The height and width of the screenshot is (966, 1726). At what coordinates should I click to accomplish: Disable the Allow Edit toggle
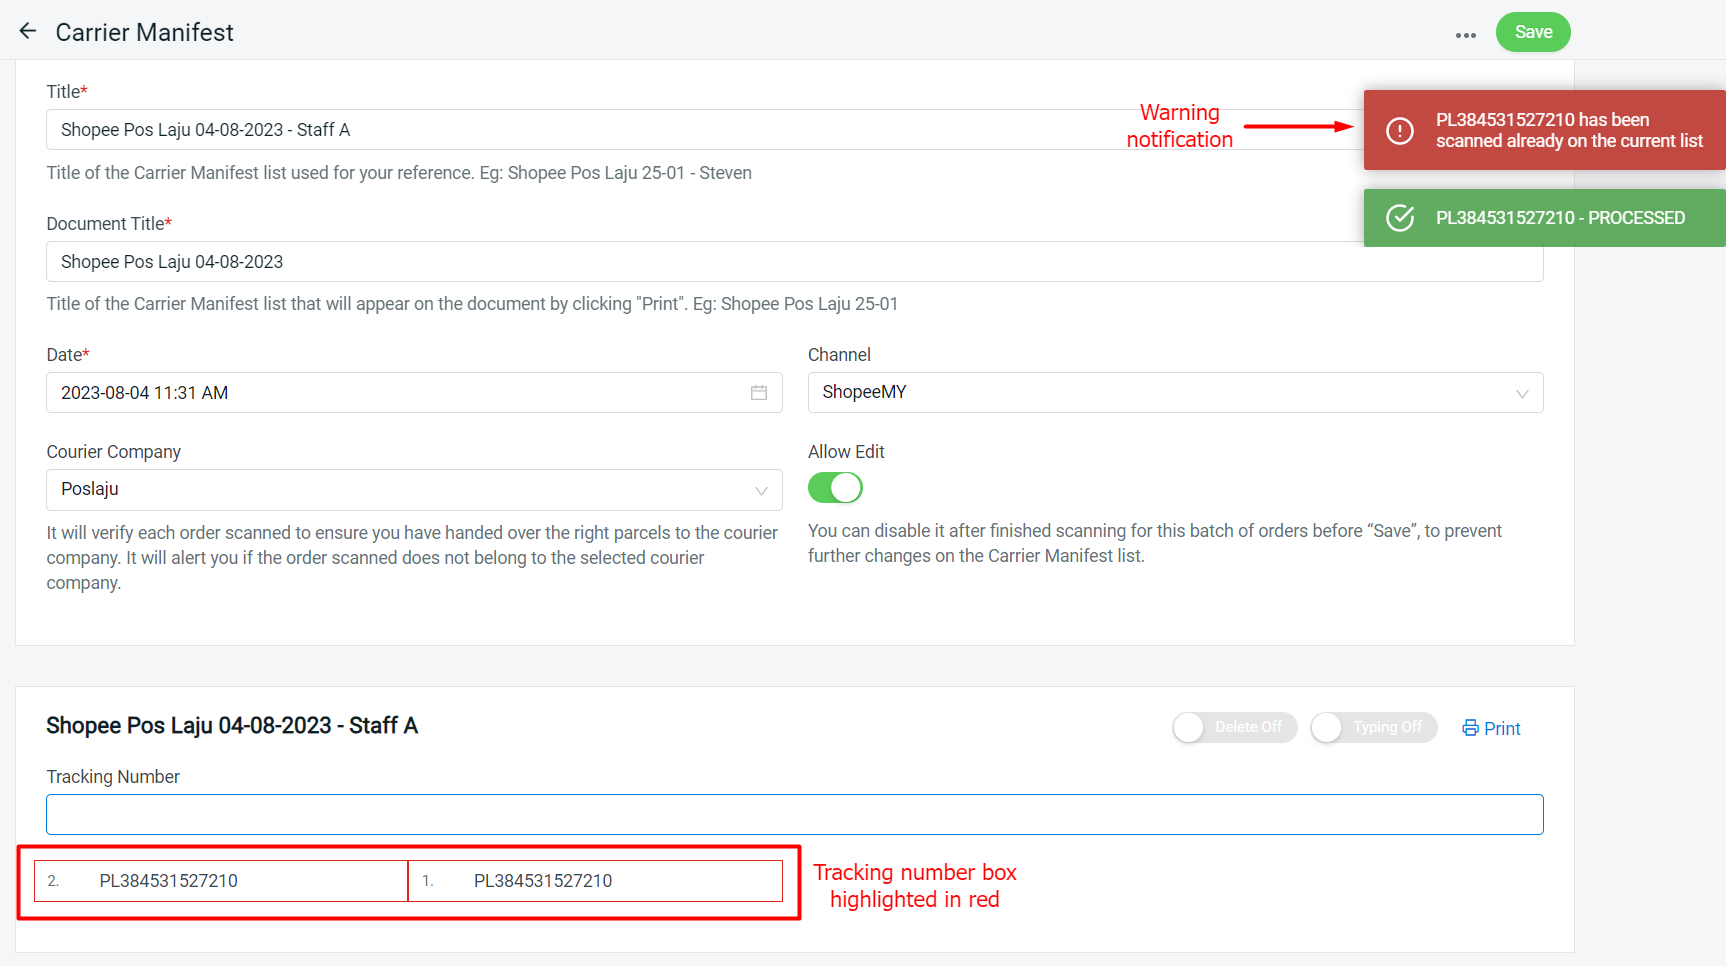(835, 488)
